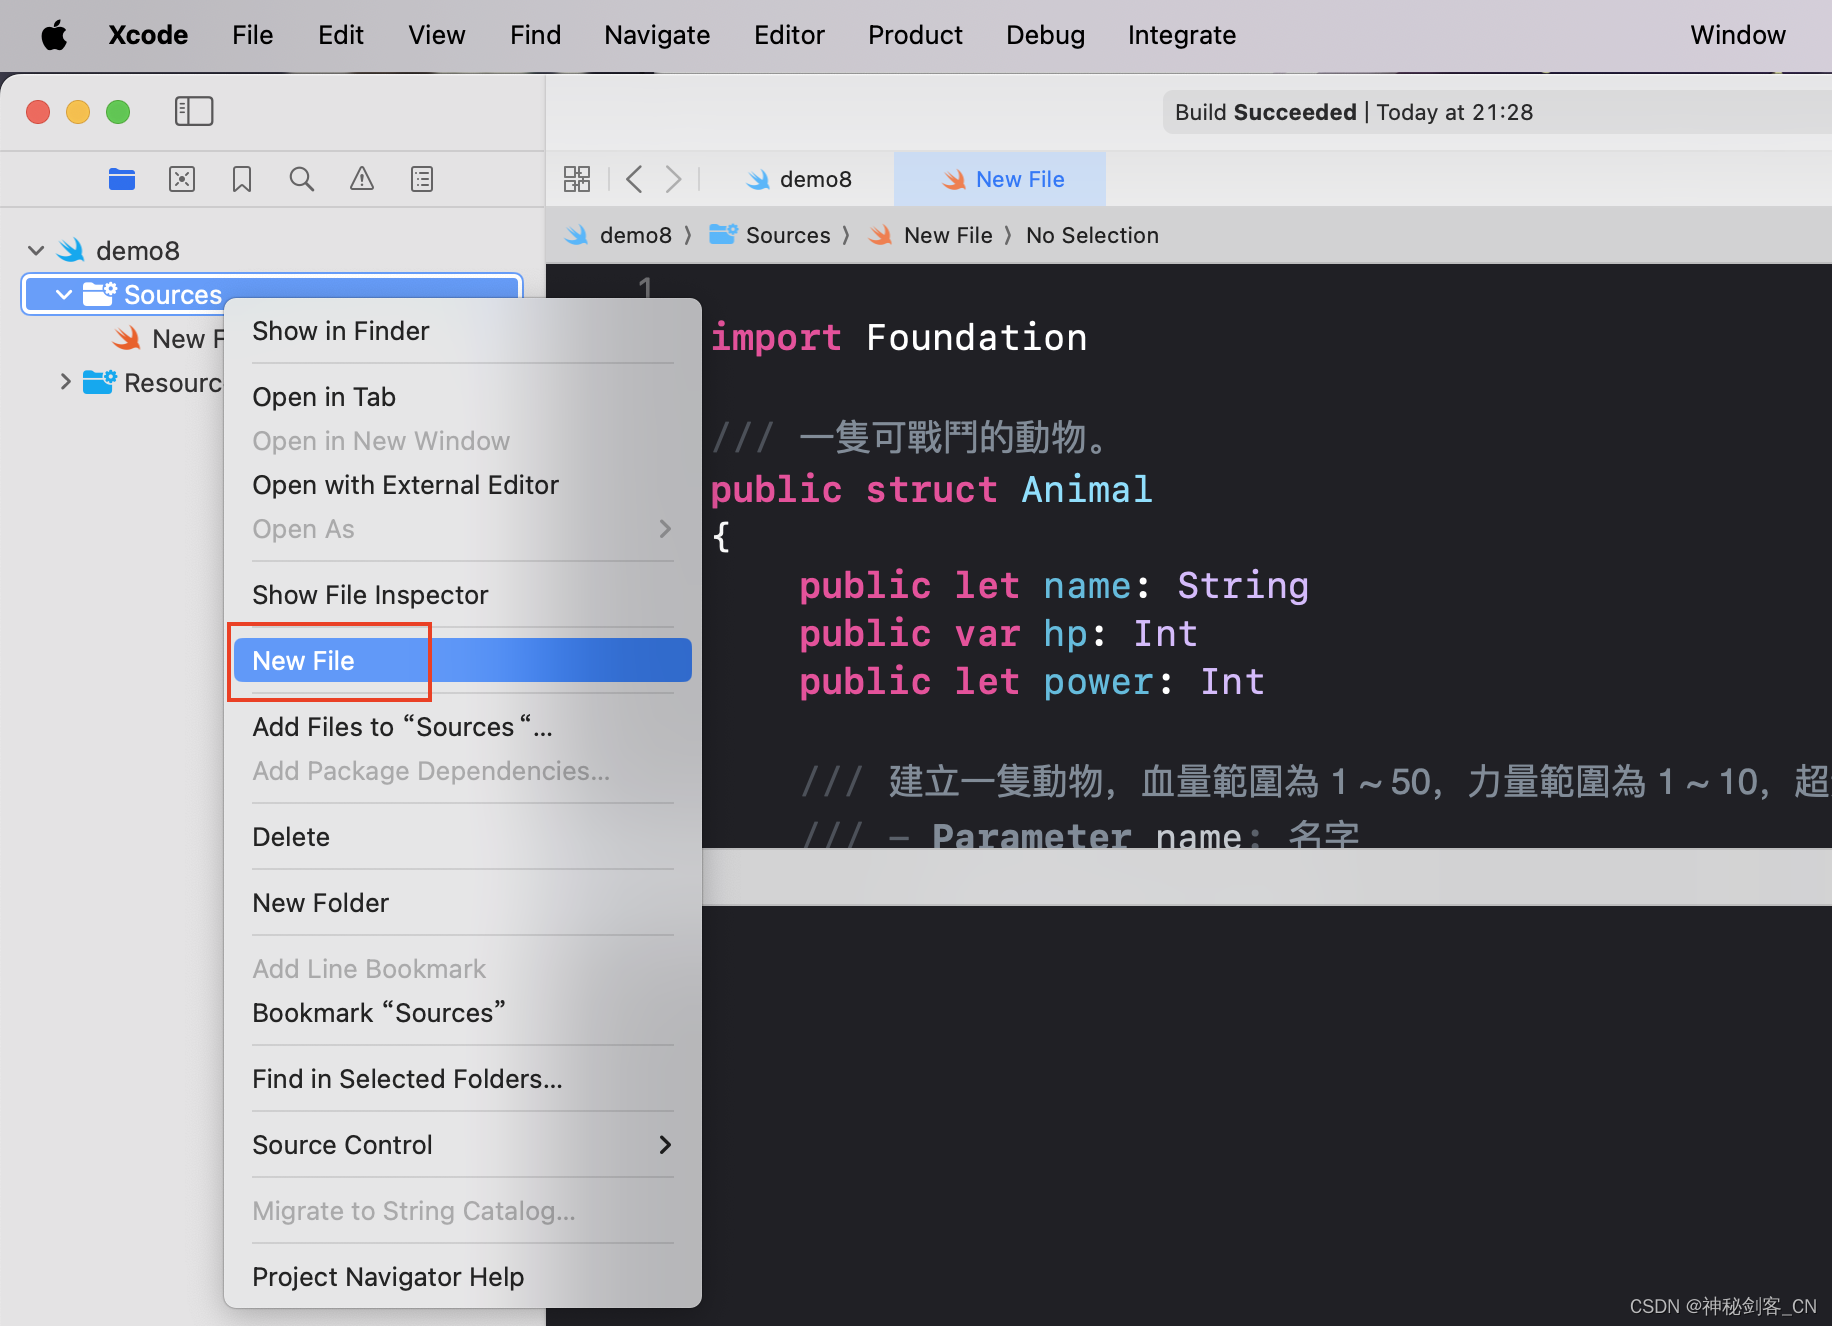This screenshot has width=1832, height=1326.
Task: Expand the Source Control submenu arrow
Action: click(x=665, y=1145)
